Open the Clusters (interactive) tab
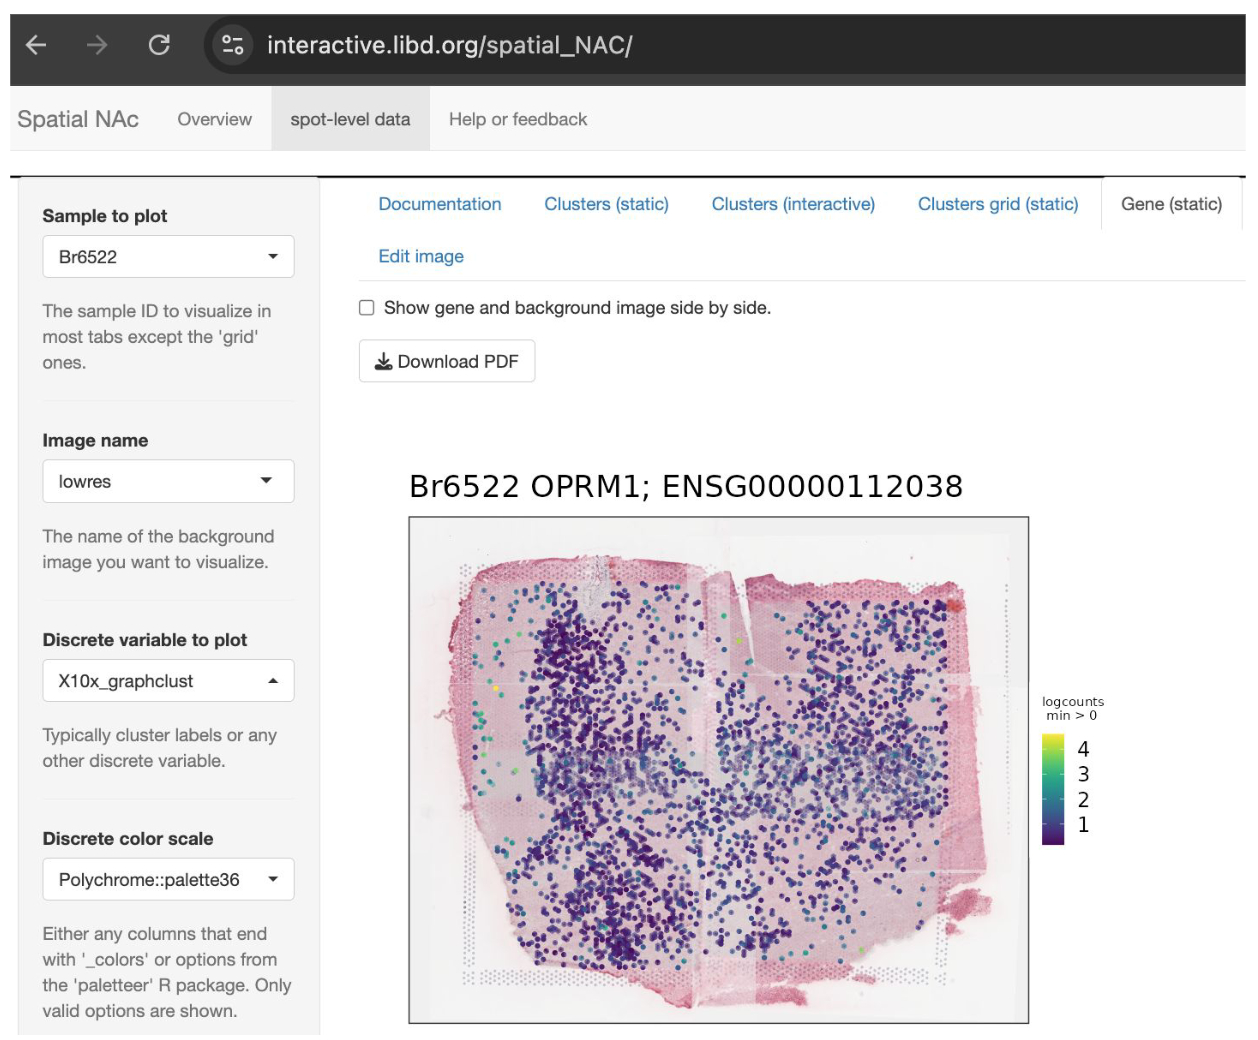Viewport: 1258px width, 1040px height. click(793, 204)
